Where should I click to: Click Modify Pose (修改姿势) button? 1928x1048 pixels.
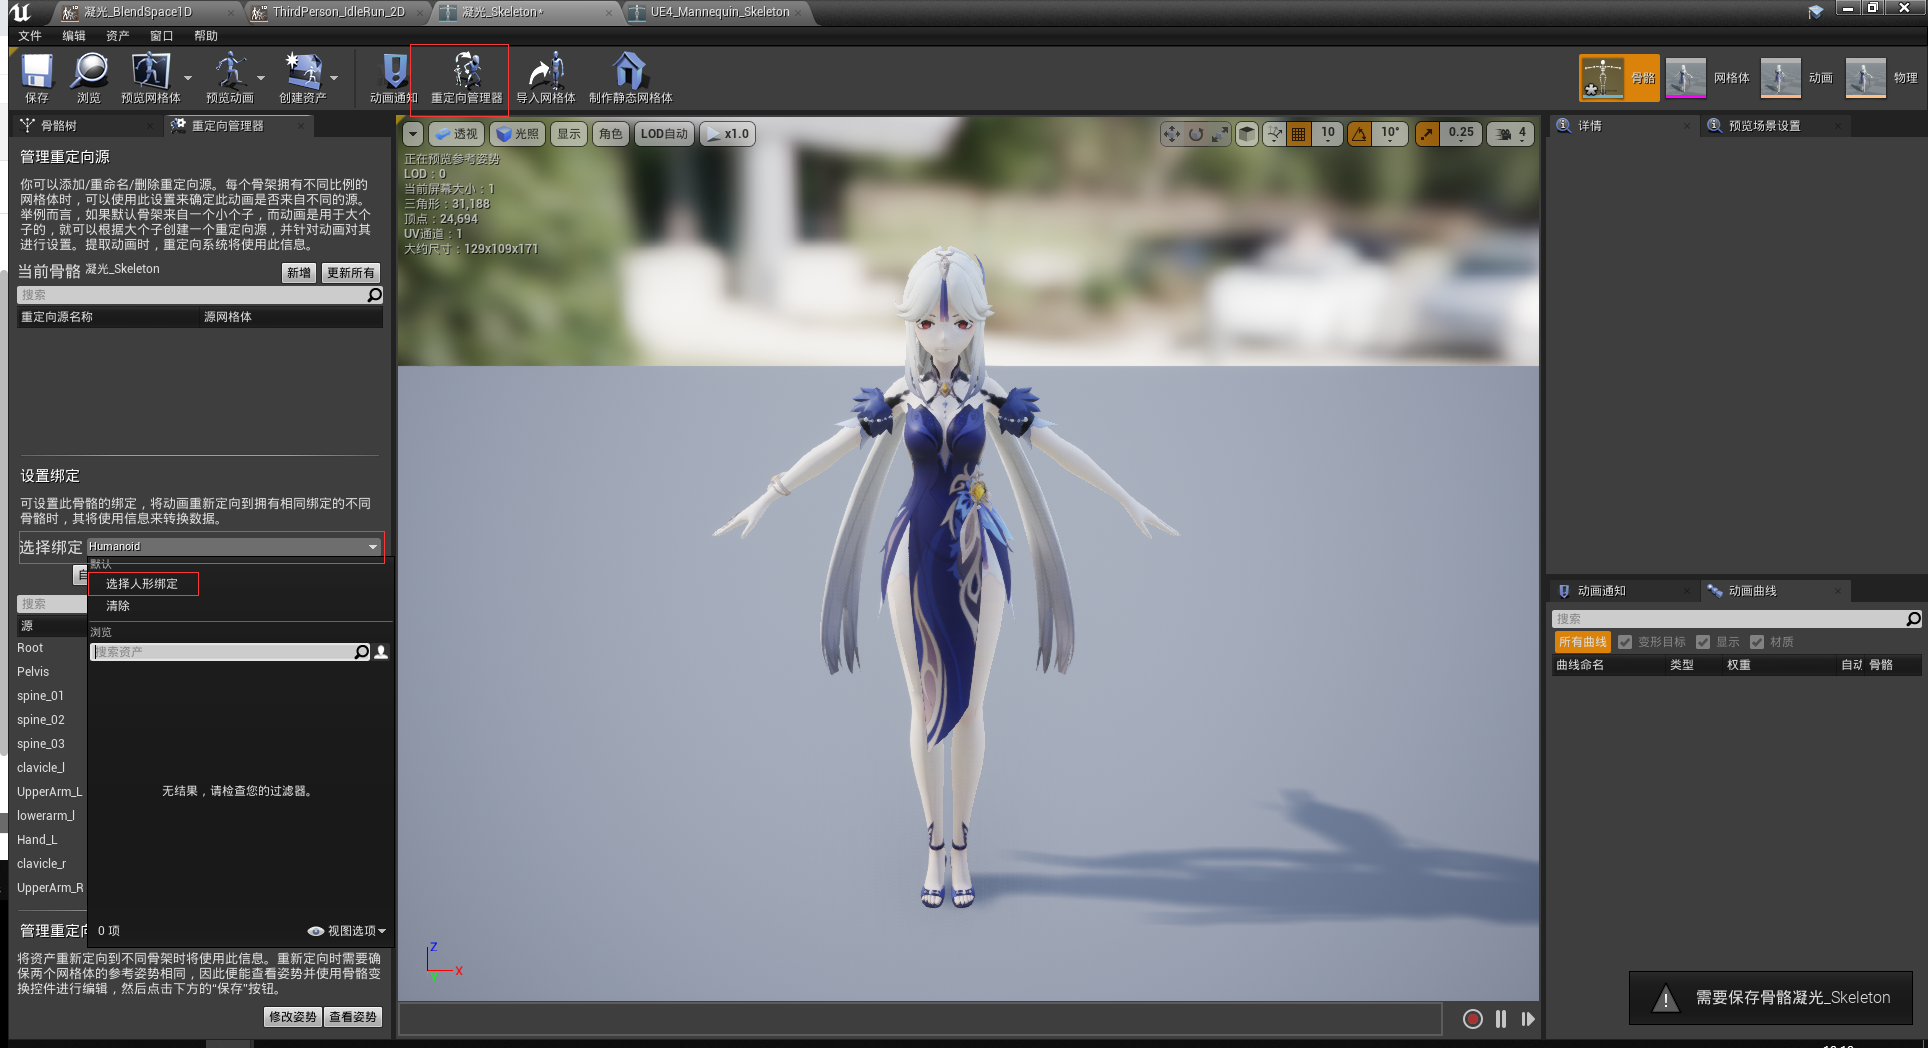[293, 1017]
